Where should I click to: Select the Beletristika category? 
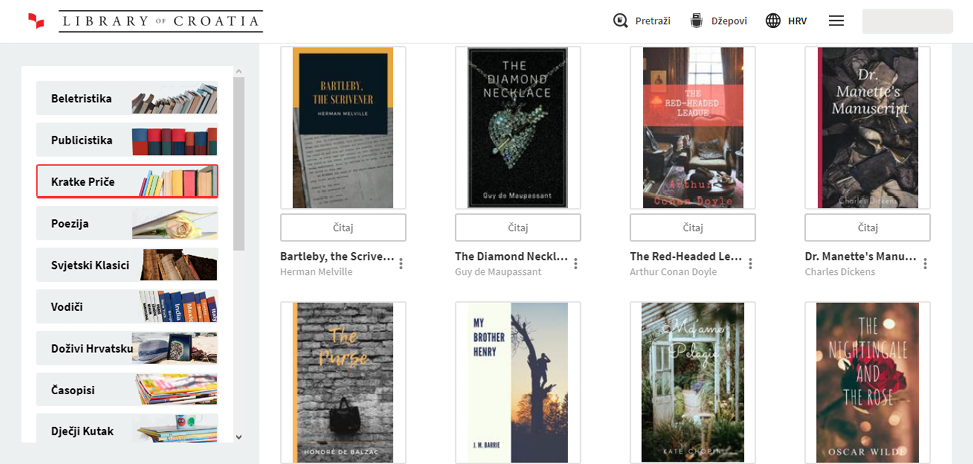[x=127, y=99]
